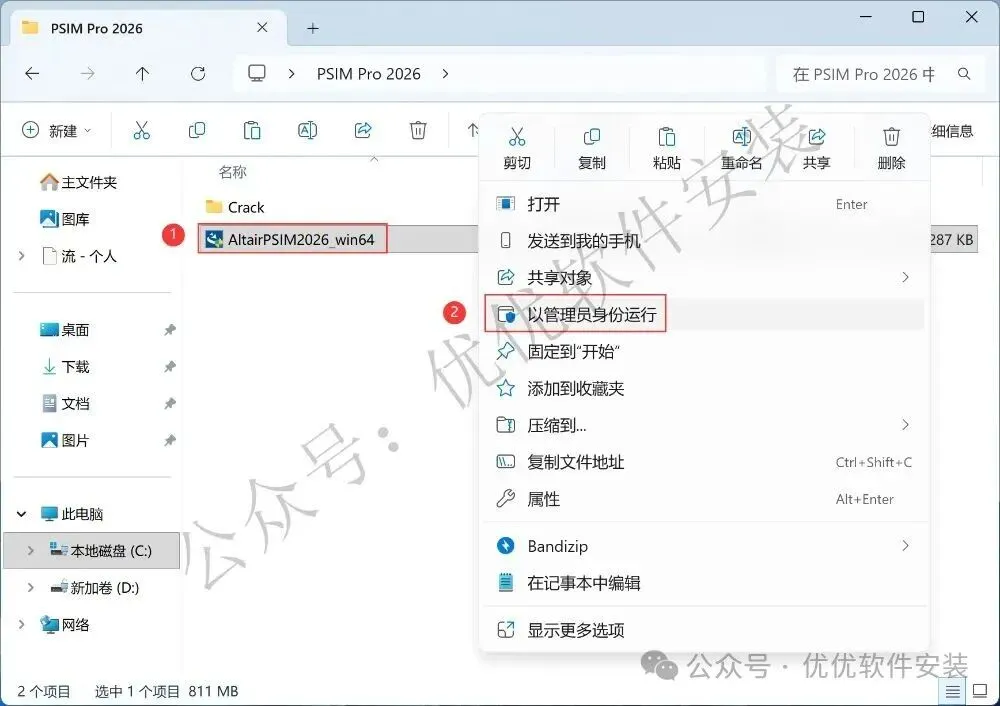
Task: Click 显示更多选项
Action: [705, 630]
